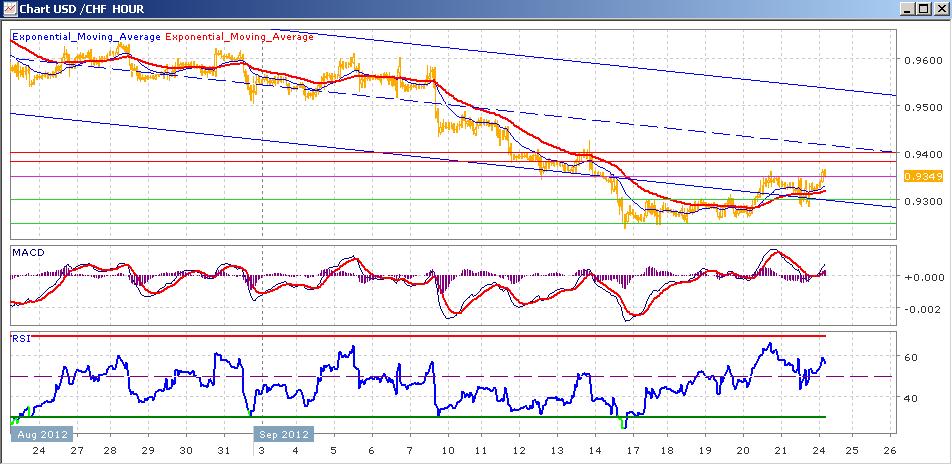Image resolution: width=952 pixels, height=465 pixels.
Task: Minimize the Chart USD/CHF window
Action: [x=907, y=8]
